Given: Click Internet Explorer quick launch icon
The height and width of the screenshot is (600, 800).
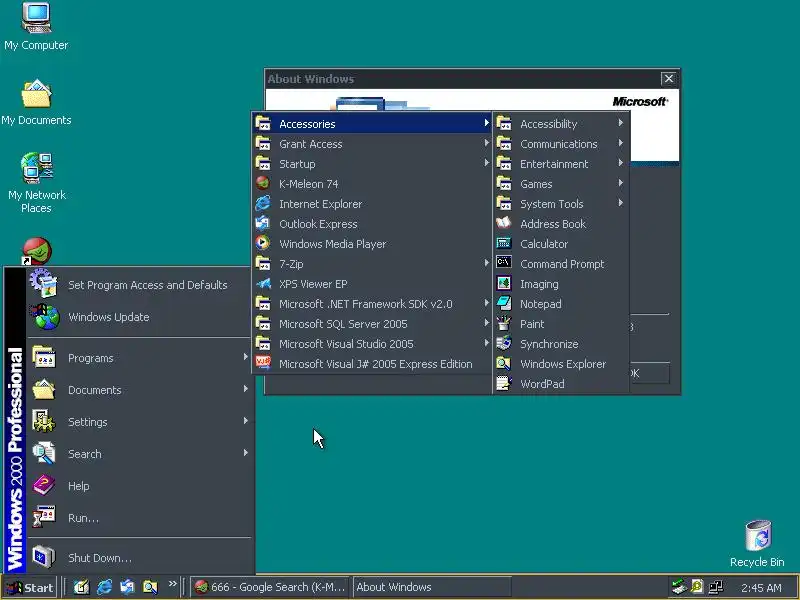Looking at the screenshot, I should tap(105, 587).
